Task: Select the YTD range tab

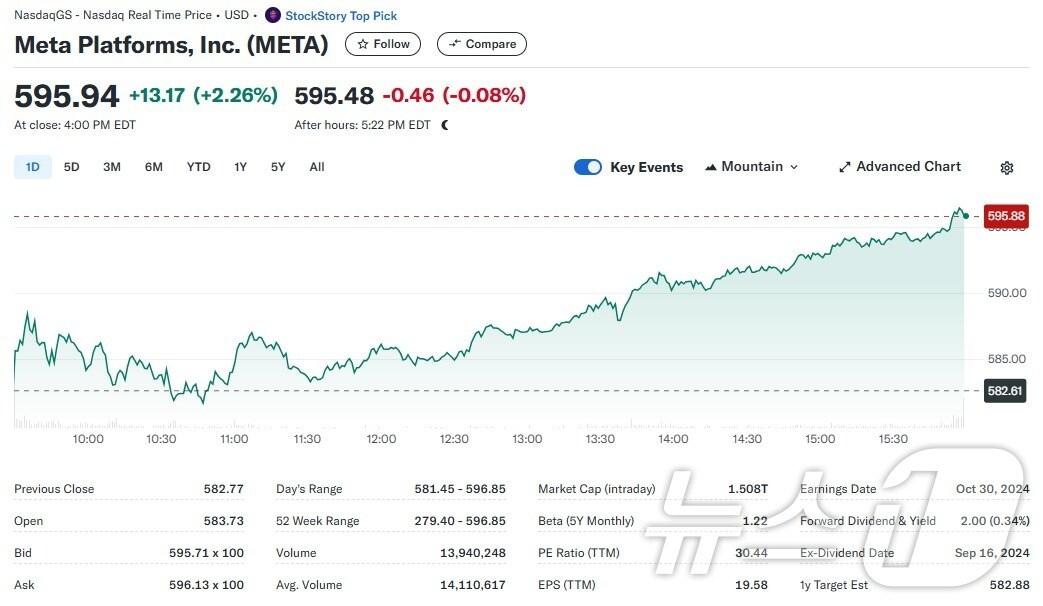Action: coord(199,167)
